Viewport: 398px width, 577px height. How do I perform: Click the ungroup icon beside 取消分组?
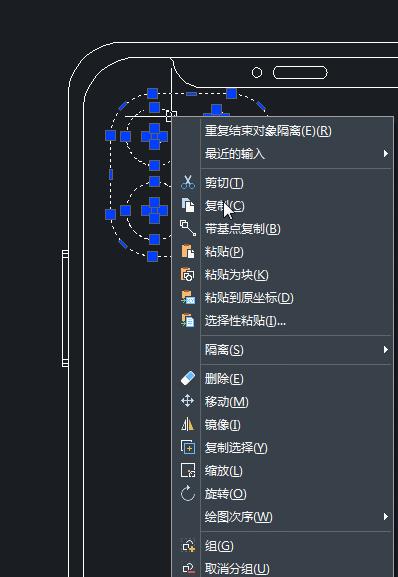click(x=189, y=569)
